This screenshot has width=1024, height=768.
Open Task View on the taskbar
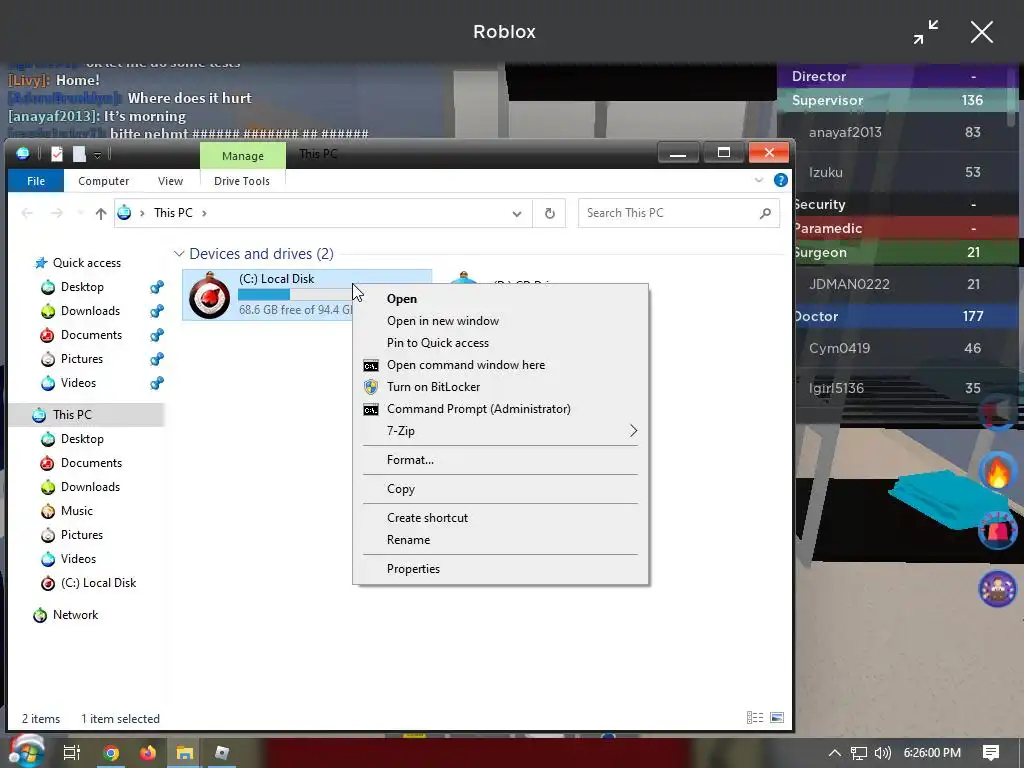click(71, 753)
